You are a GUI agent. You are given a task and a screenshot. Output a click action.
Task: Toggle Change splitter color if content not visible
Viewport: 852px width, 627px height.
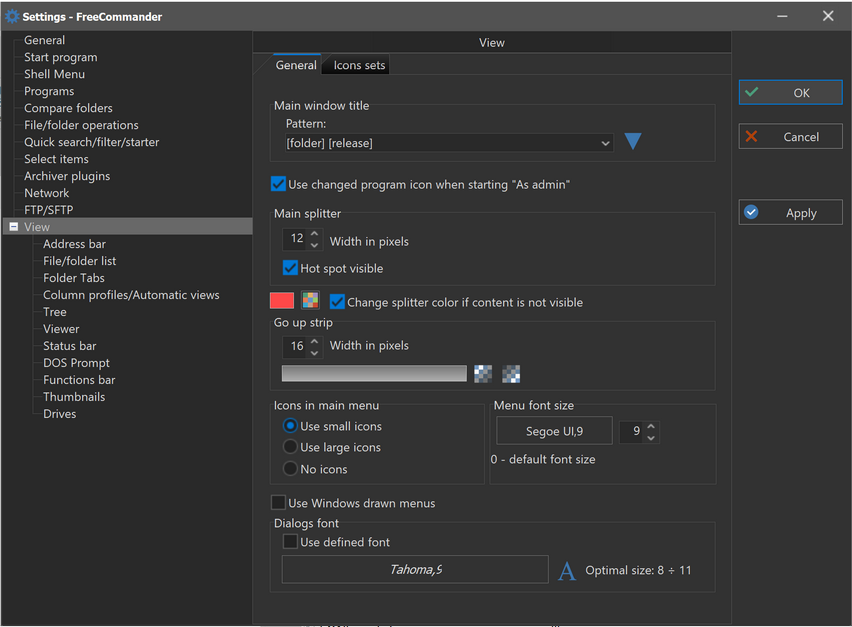tap(337, 302)
